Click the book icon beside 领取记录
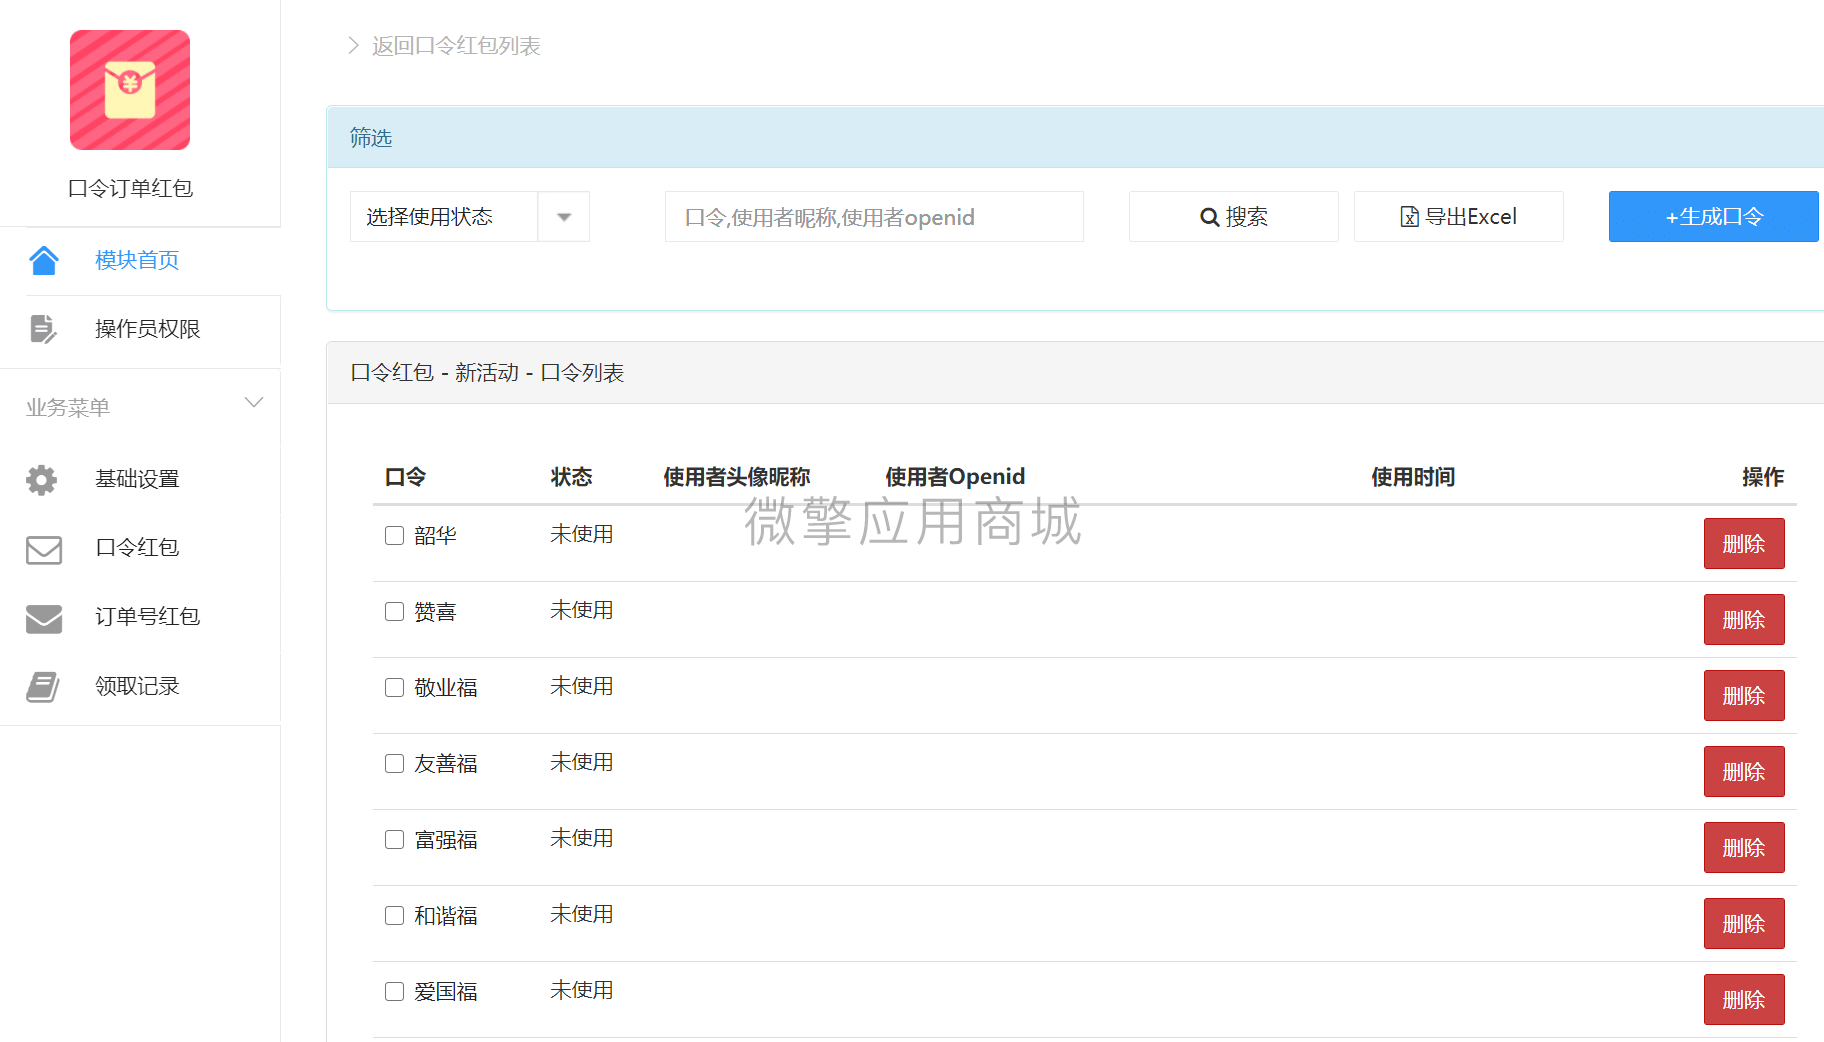The height and width of the screenshot is (1042, 1824). tap(43, 687)
